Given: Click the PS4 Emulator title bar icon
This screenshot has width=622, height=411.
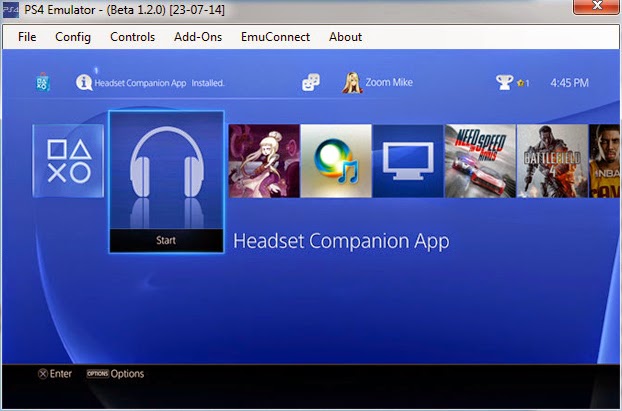Looking at the screenshot, I should pos(10,10).
